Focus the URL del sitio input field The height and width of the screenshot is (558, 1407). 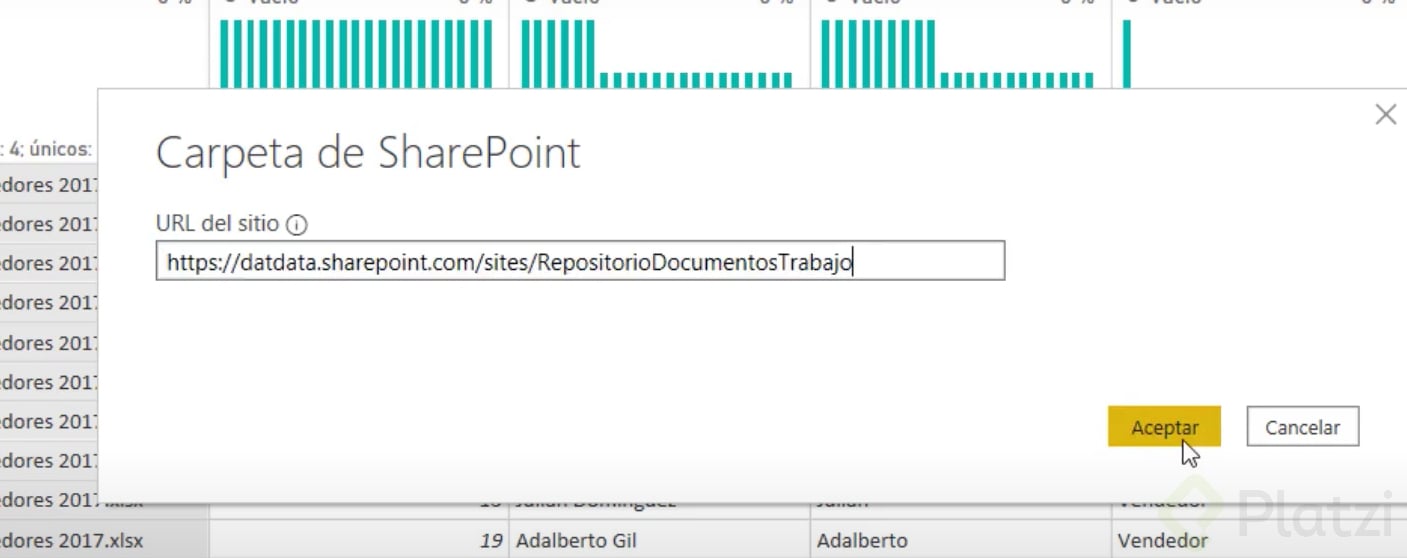point(580,261)
